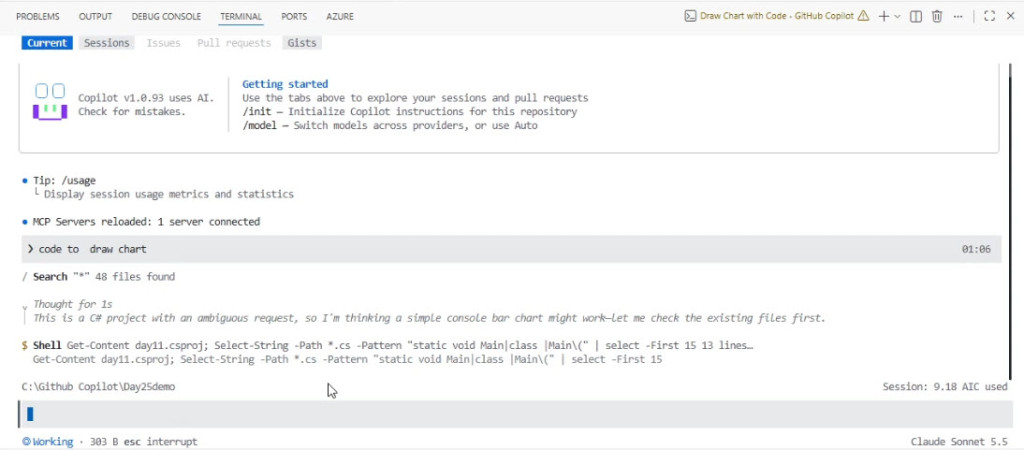Click Session: 9.18 AIC used text
Screen dimensions: 1024x450
point(945,387)
